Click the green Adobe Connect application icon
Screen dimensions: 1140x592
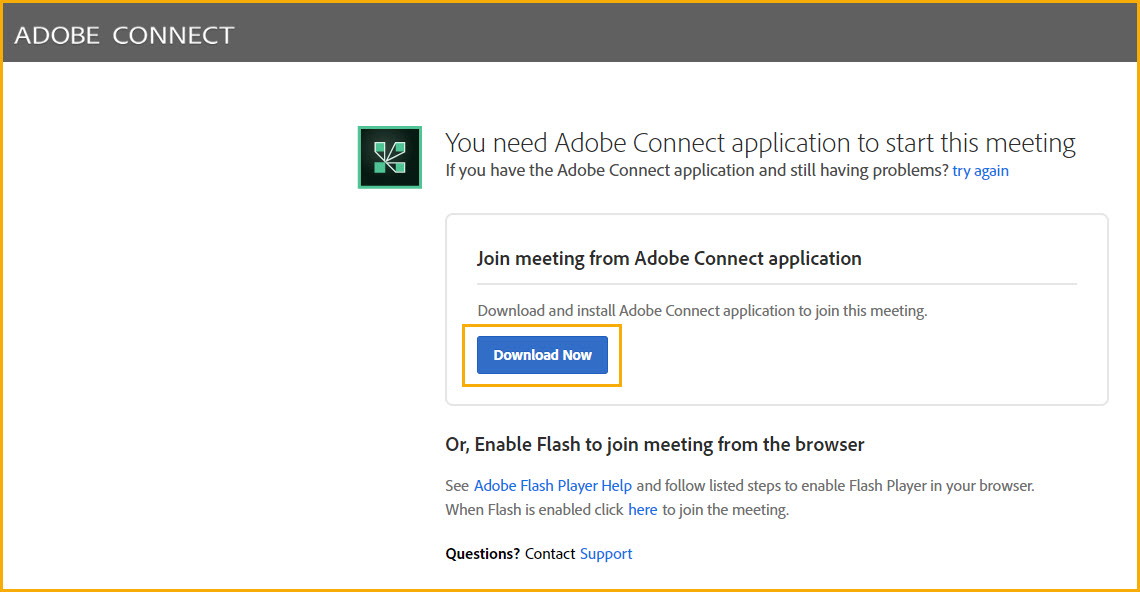pyautogui.click(x=390, y=157)
